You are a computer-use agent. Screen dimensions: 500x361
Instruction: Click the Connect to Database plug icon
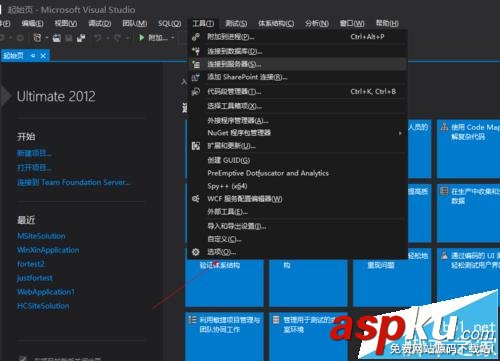tap(196, 51)
